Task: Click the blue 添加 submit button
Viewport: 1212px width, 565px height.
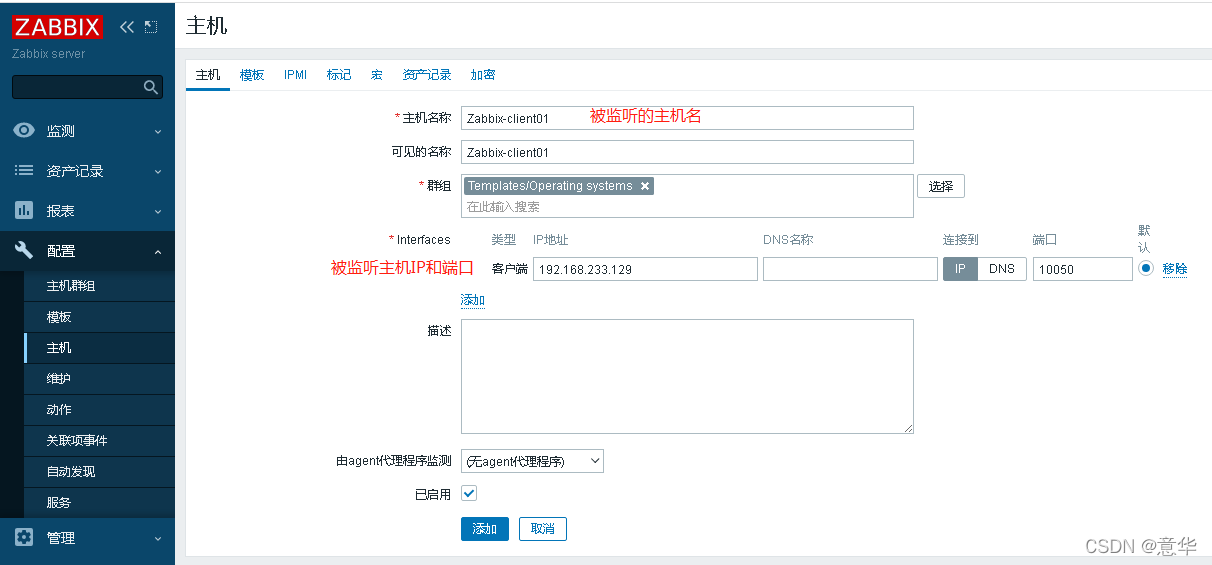Action: (485, 529)
